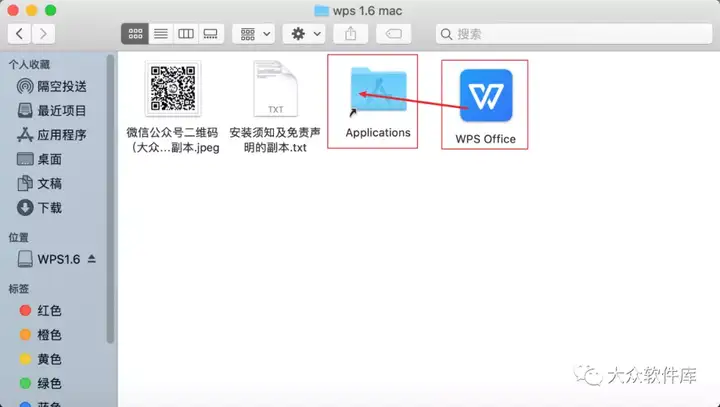Open 桌面 in sidebar
The width and height of the screenshot is (720, 407).
tap(39, 159)
